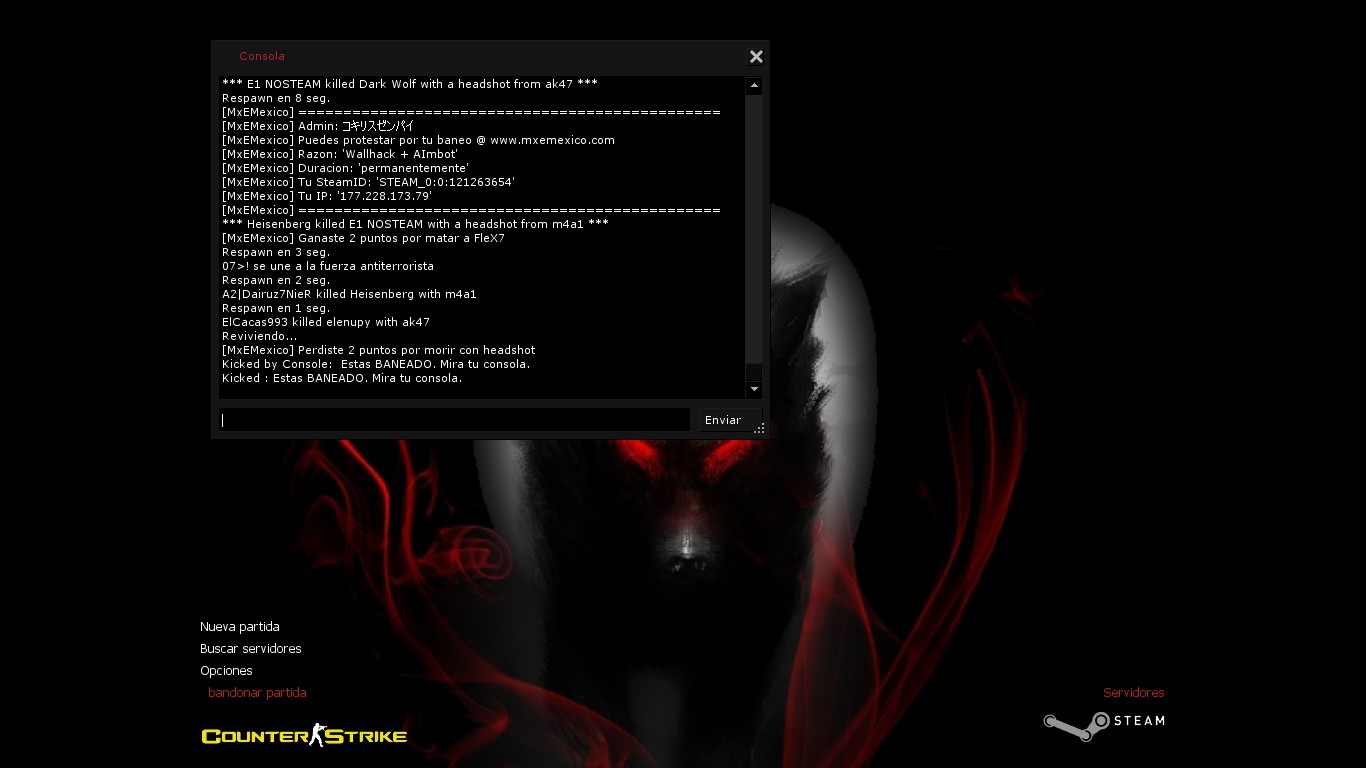This screenshot has height=768, width=1366.
Task: Click the '[MxEMexico] Admin:' line
Action: (x=318, y=126)
